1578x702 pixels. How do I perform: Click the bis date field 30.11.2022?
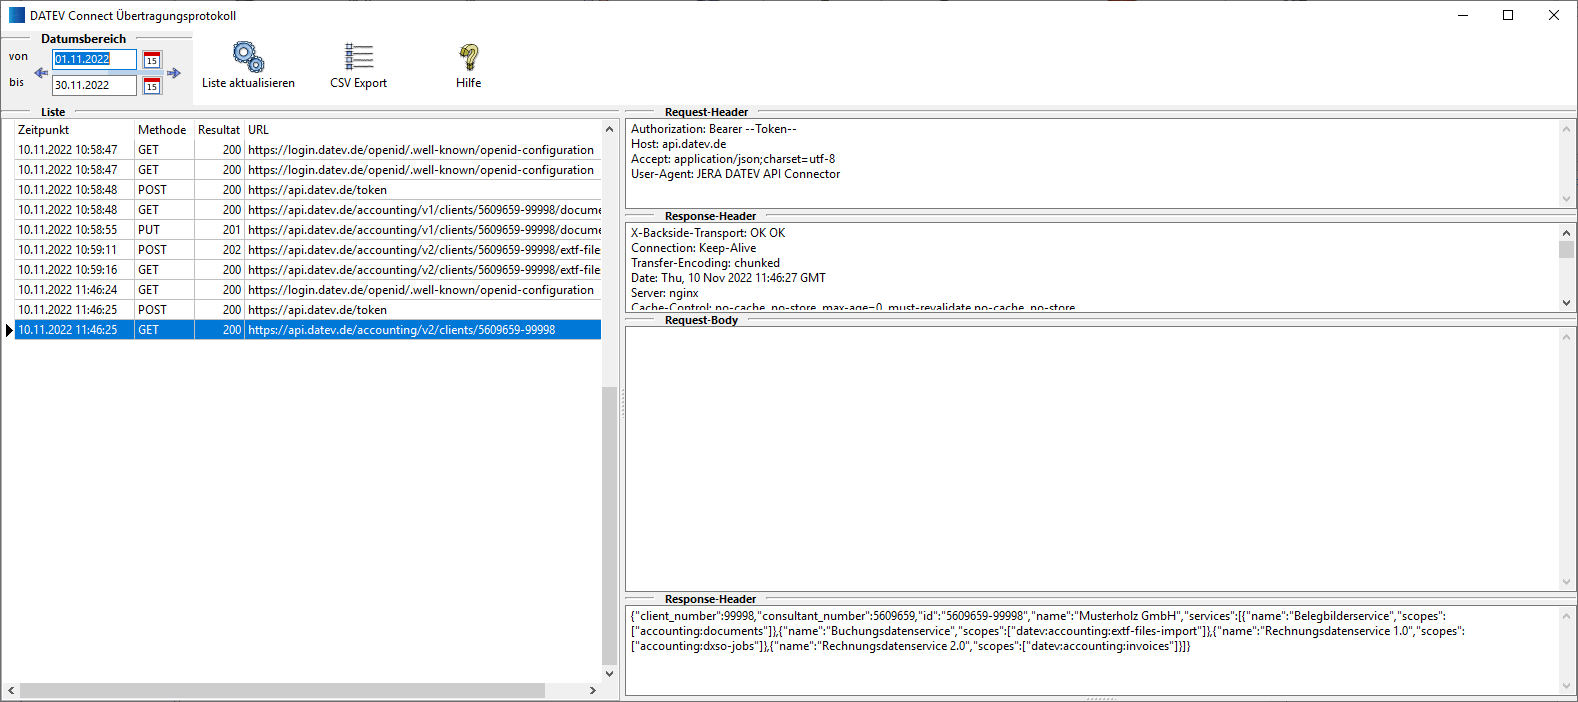(x=94, y=86)
